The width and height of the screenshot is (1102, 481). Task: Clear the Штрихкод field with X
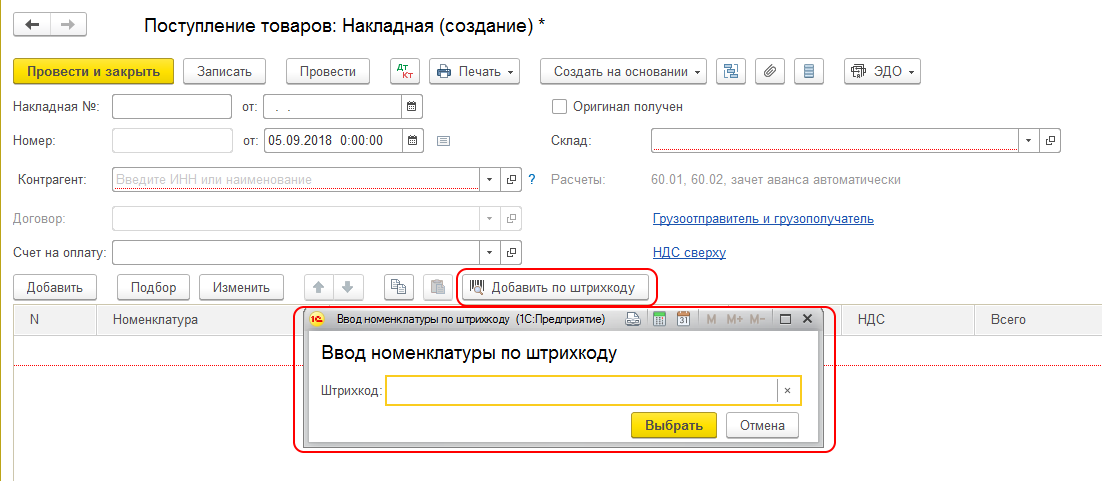click(x=788, y=391)
